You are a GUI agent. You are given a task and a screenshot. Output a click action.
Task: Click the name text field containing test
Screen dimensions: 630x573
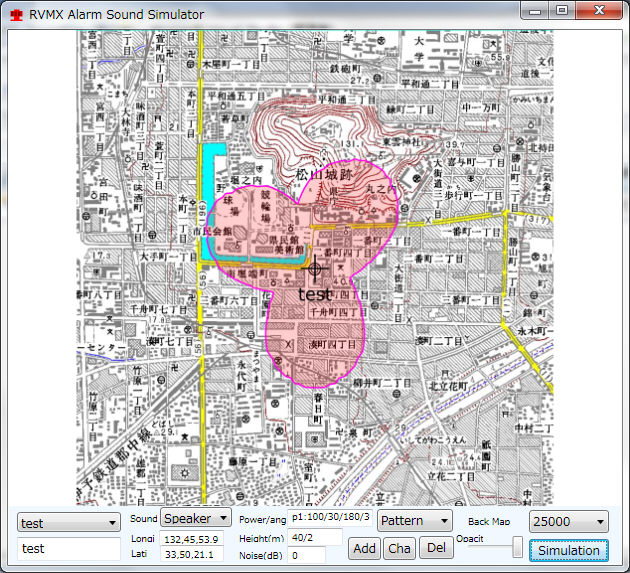(68, 548)
